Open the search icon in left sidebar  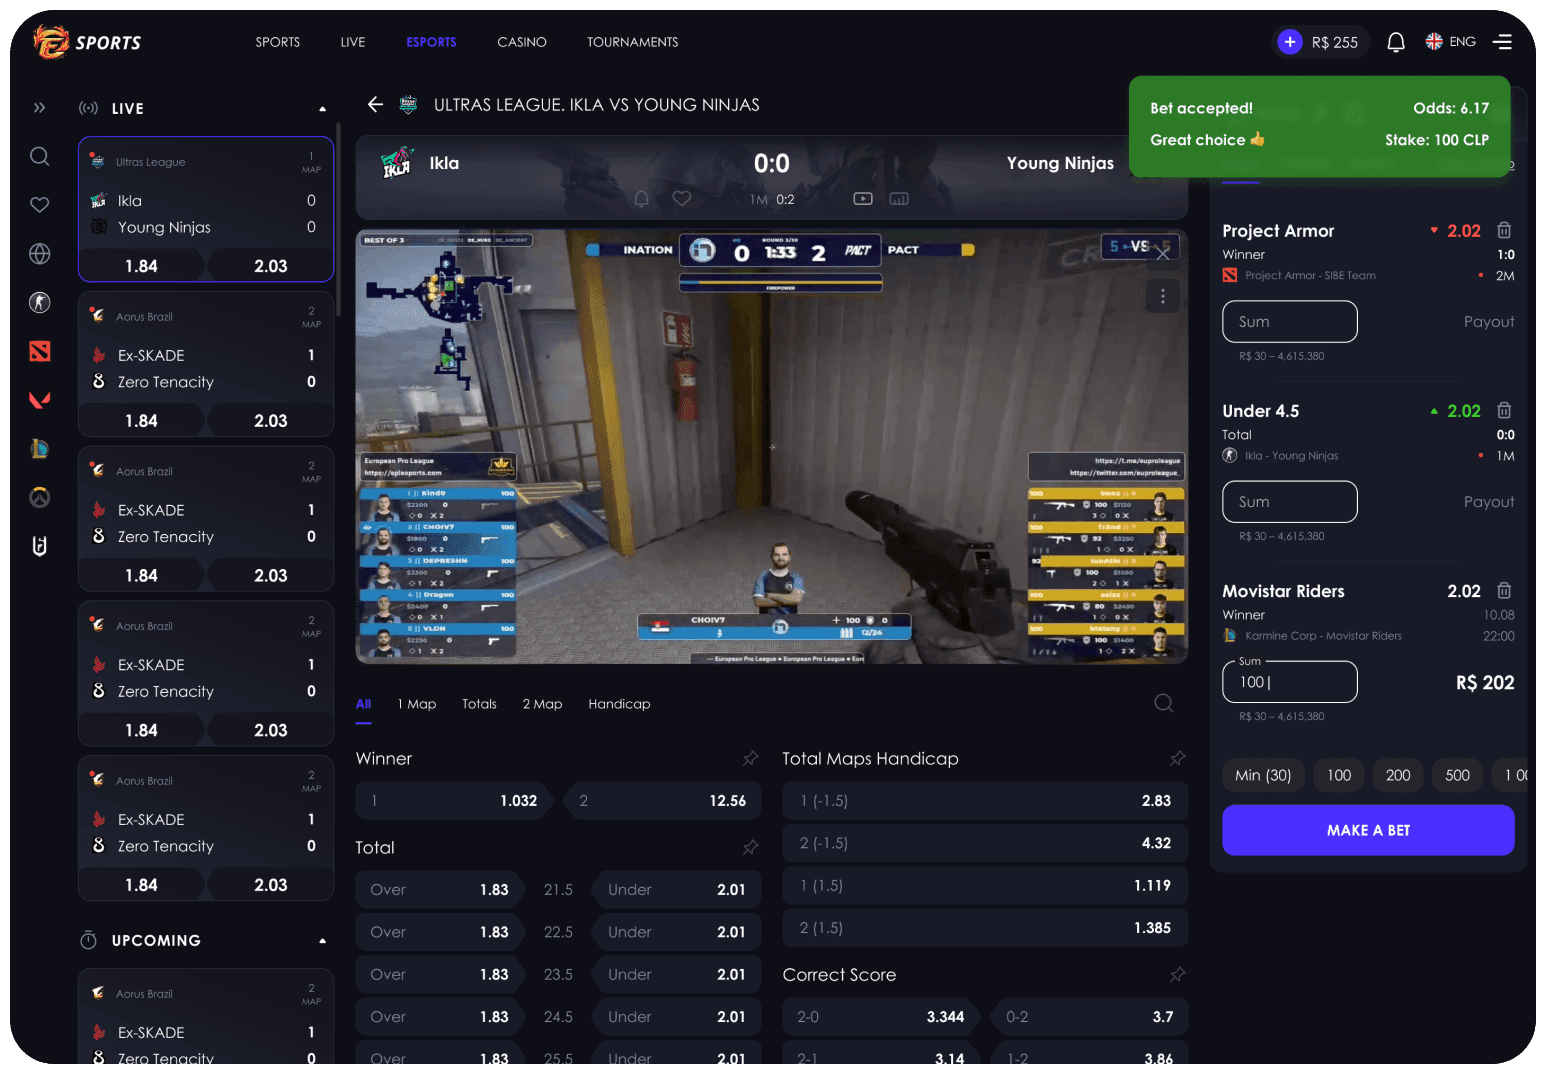(39, 156)
